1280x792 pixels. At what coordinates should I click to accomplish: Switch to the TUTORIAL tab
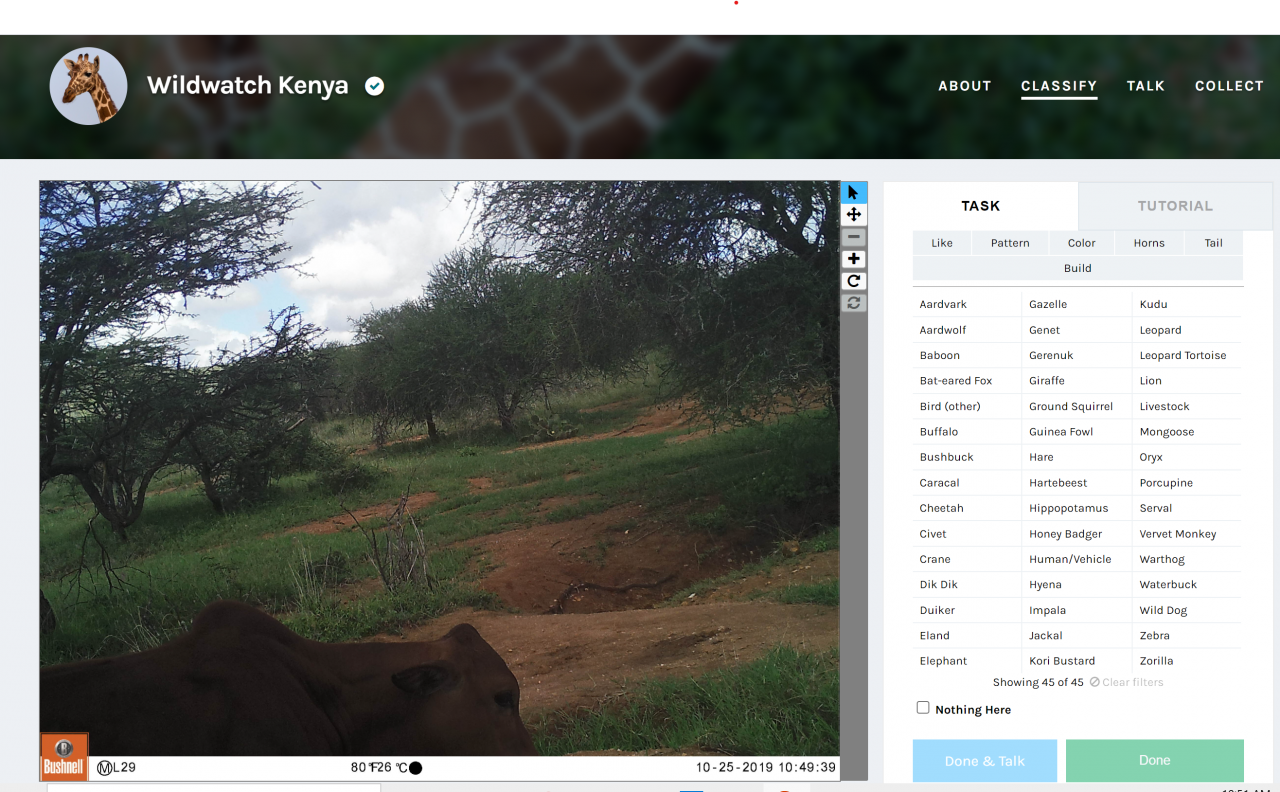click(x=1175, y=206)
